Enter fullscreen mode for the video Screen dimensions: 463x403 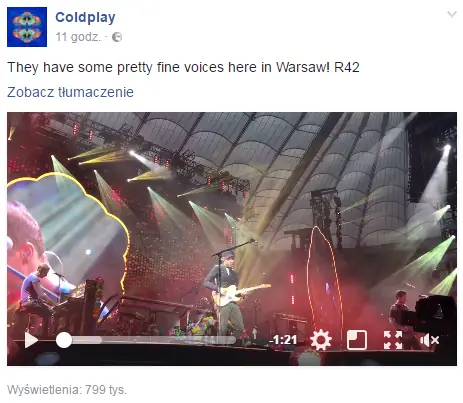pos(393,340)
